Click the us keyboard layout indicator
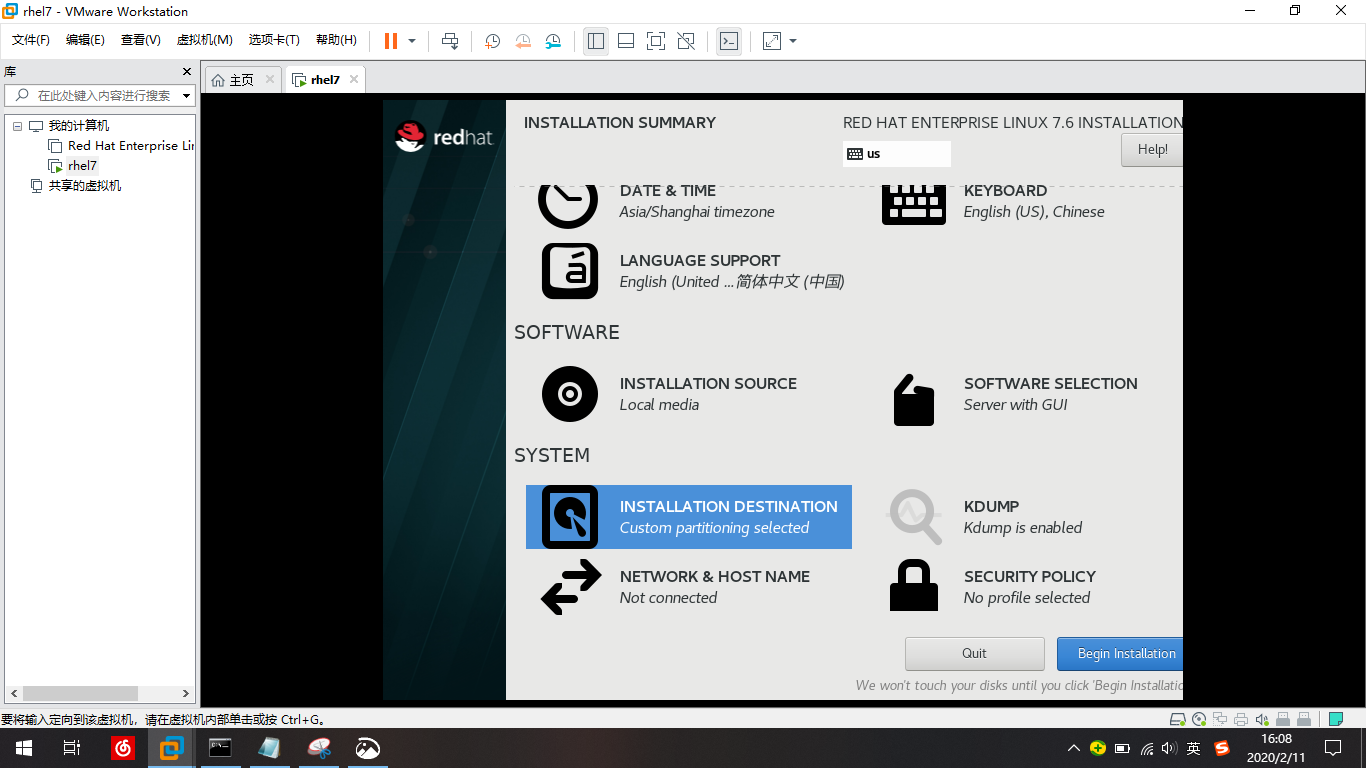The width and height of the screenshot is (1366, 768). coord(897,154)
